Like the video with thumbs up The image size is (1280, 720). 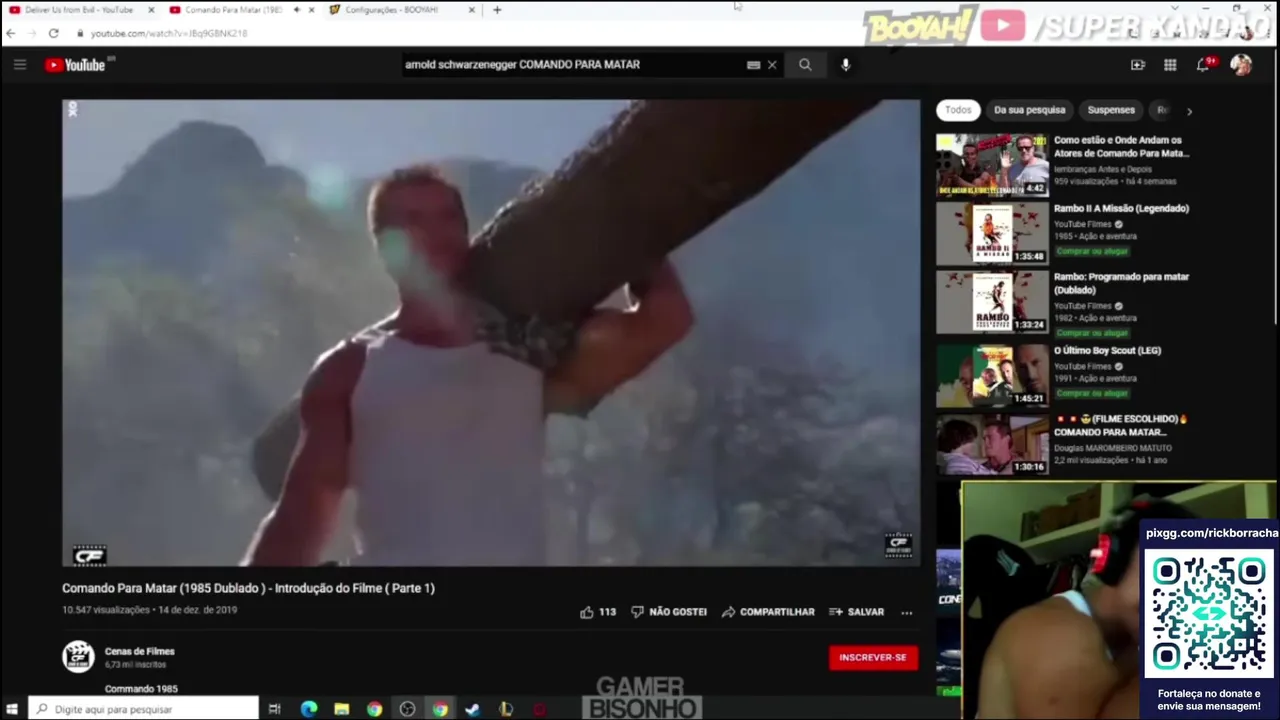(x=587, y=612)
